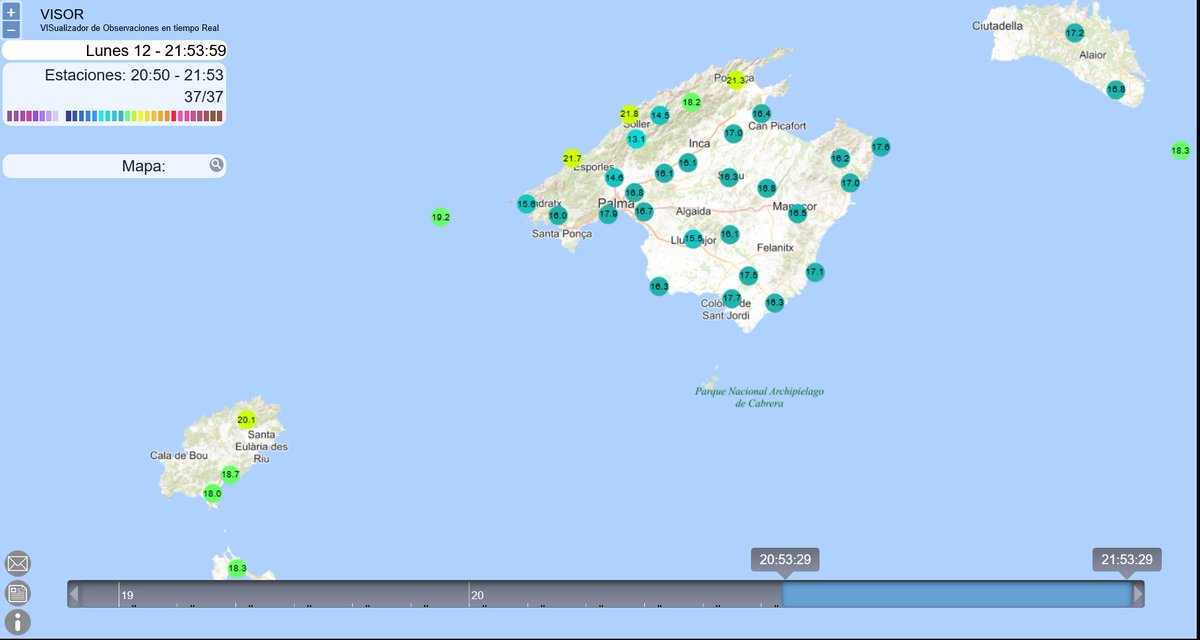Open the info icon

pos(18,623)
